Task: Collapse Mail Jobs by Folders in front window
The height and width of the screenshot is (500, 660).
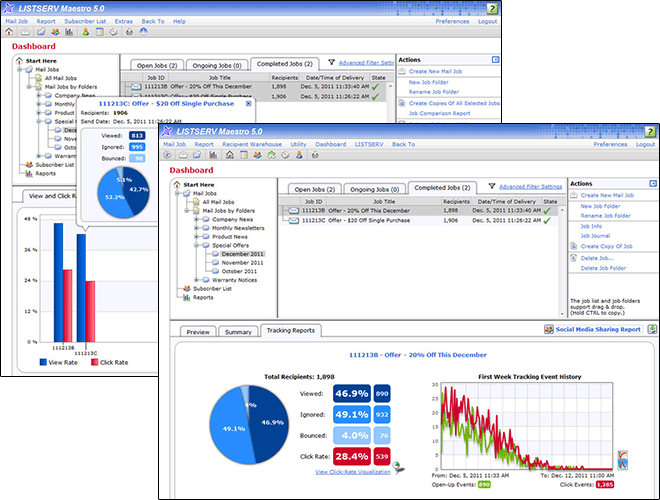Action: click(x=186, y=210)
